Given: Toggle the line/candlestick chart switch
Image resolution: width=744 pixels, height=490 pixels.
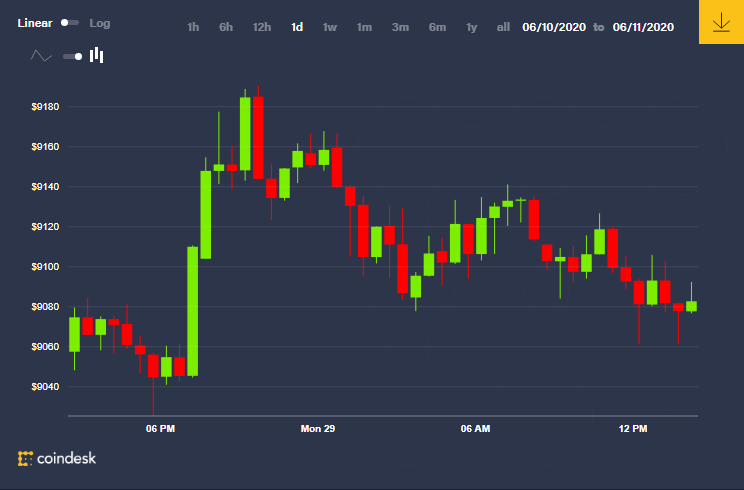Looking at the screenshot, I should (x=73, y=56).
